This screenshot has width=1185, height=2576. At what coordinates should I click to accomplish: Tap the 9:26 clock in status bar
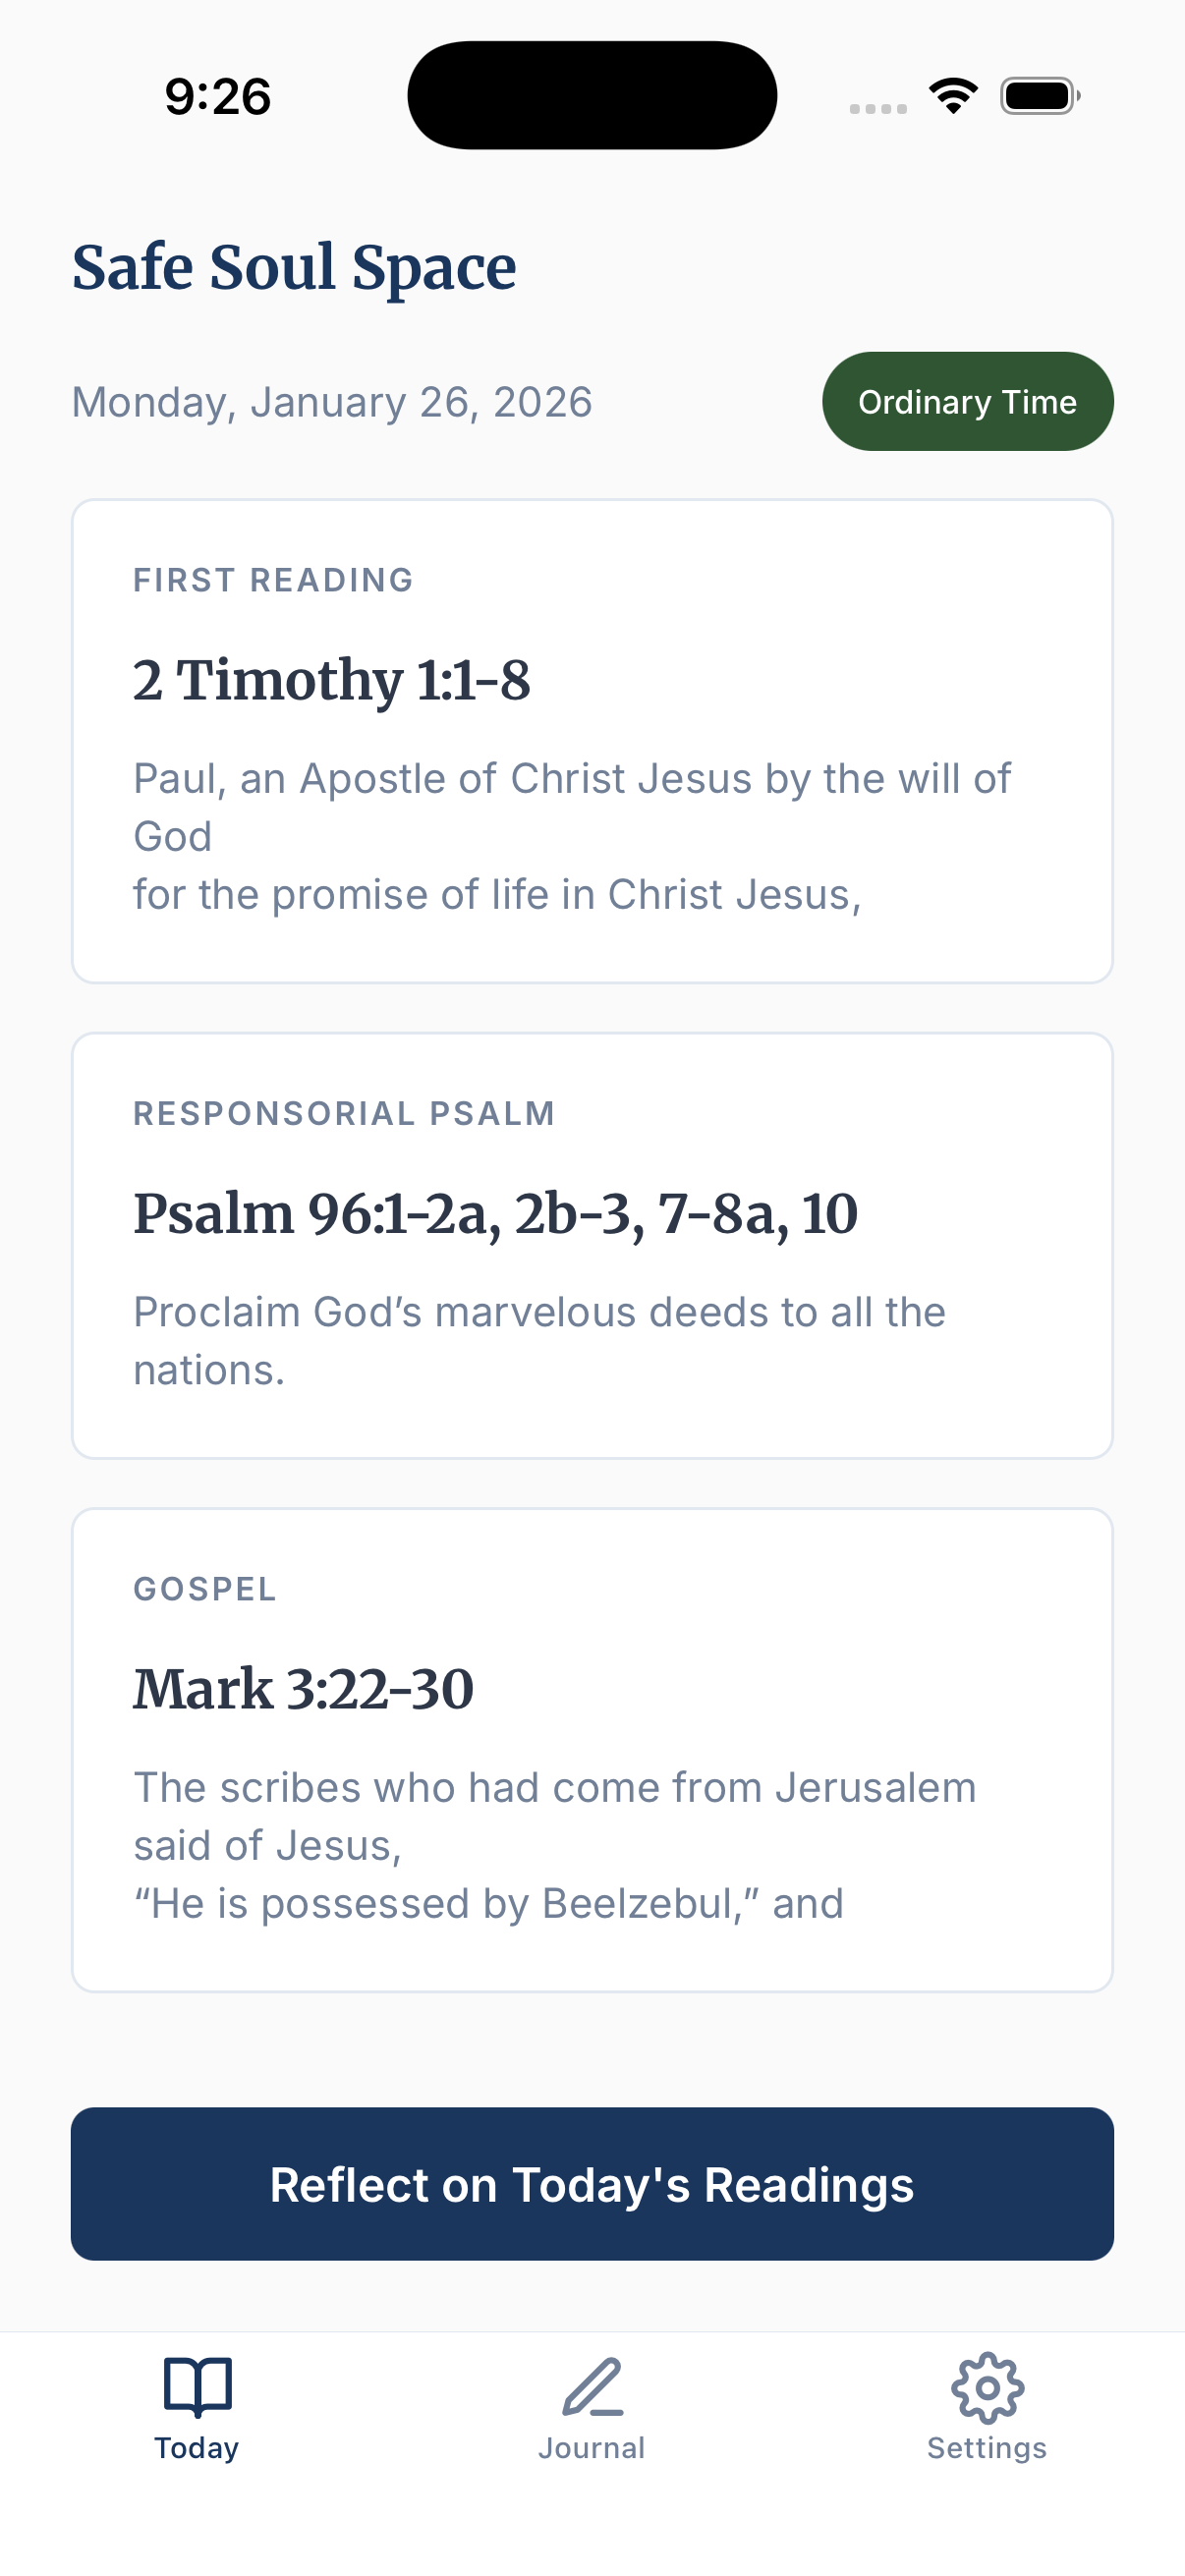click(x=218, y=96)
